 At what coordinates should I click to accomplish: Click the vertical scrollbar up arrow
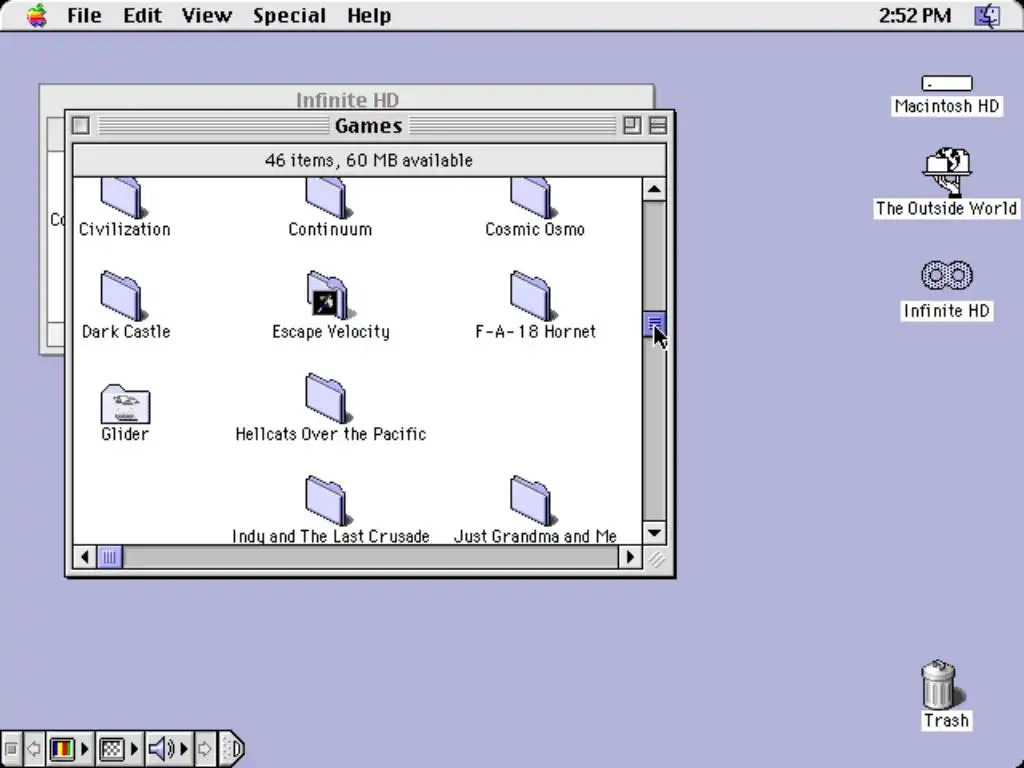[x=654, y=189]
